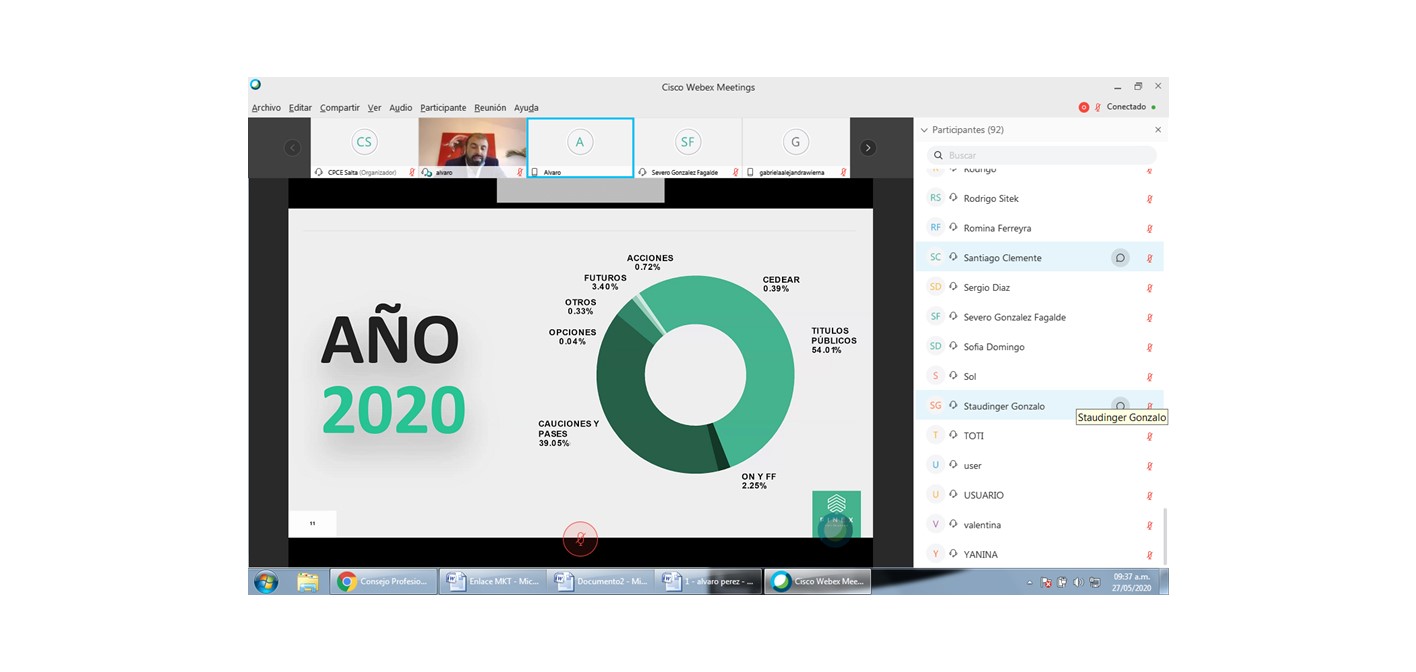Click the V avatar of valentina

point(936,524)
